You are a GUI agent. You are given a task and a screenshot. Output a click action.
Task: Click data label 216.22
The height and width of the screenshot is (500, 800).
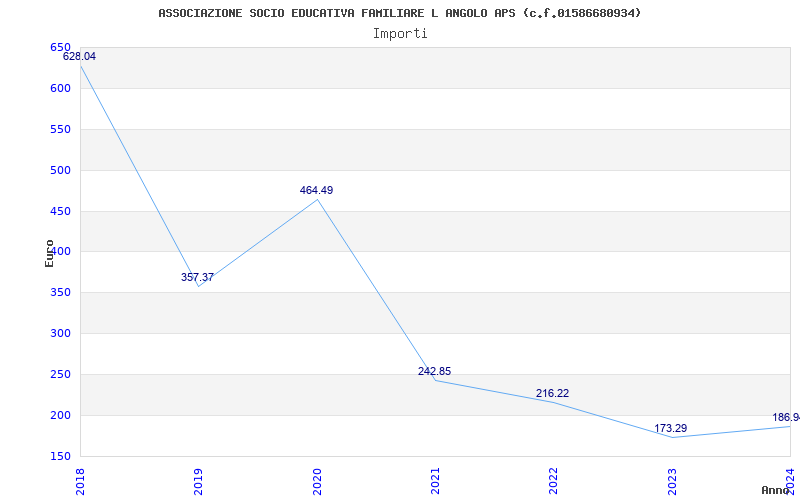pyautogui.click(x=553, y=393)
